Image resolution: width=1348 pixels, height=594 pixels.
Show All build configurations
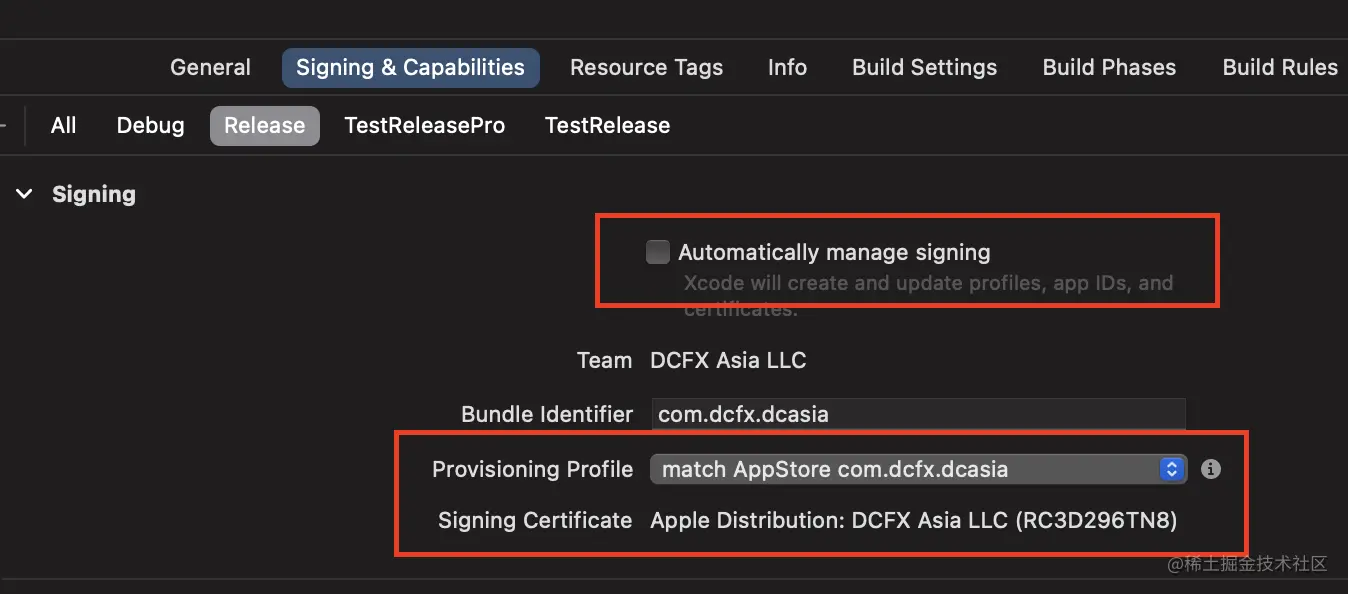(63, 125)
